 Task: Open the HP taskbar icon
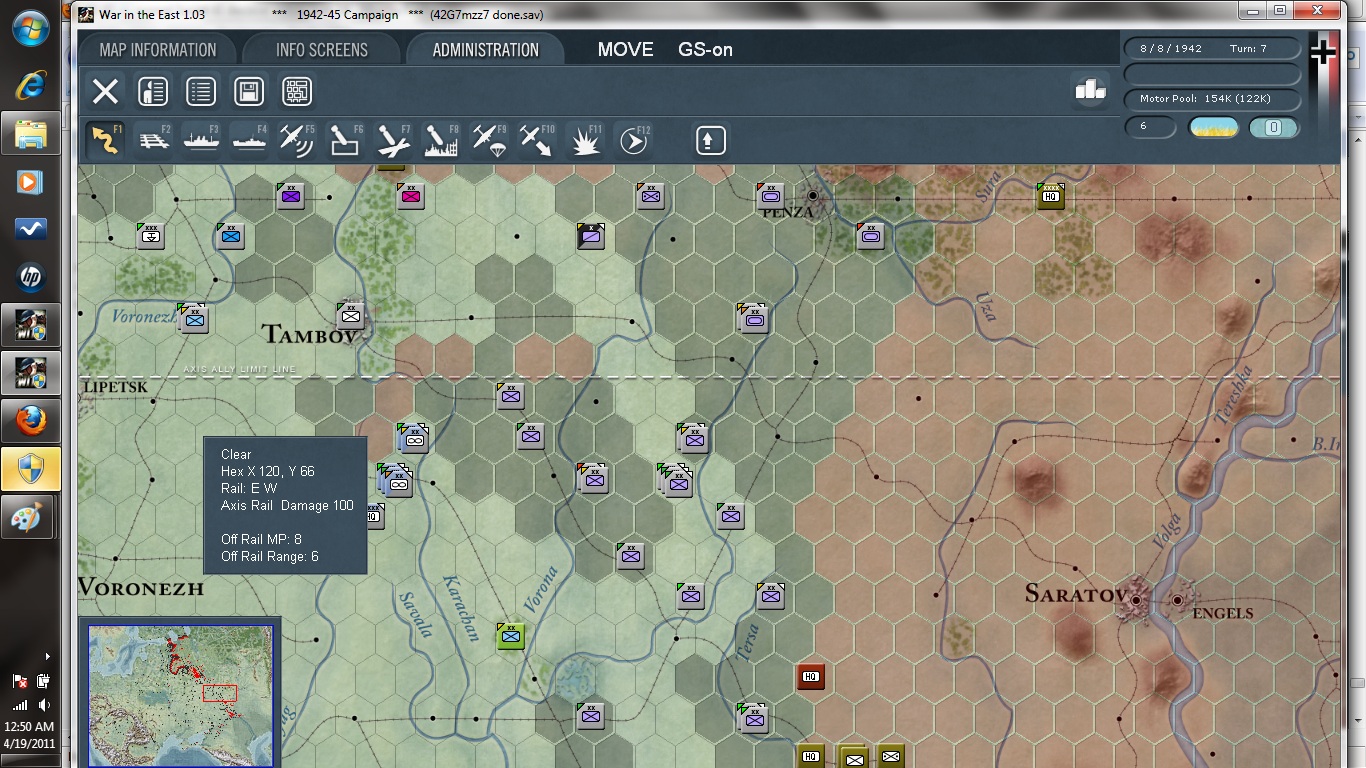coord(31,277)
